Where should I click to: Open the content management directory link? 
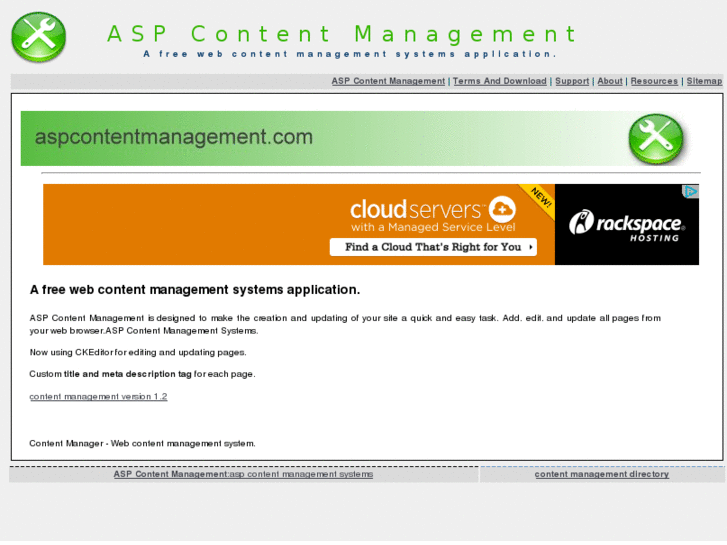[x=602, y=474]
